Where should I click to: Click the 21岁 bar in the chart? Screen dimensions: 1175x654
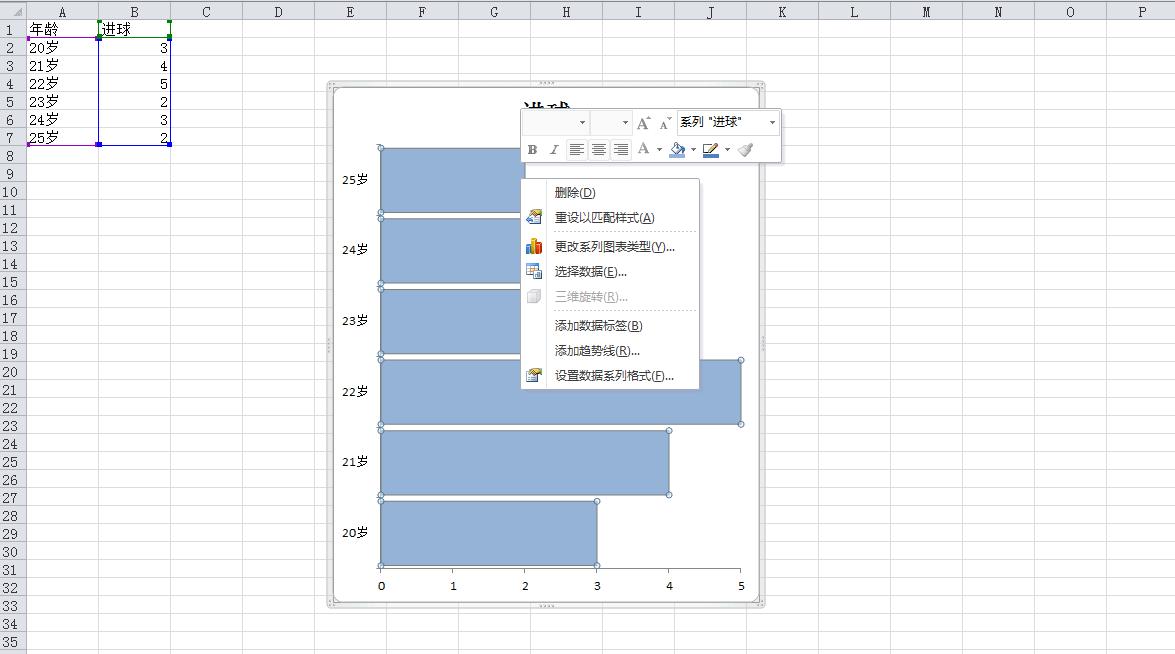525,462
